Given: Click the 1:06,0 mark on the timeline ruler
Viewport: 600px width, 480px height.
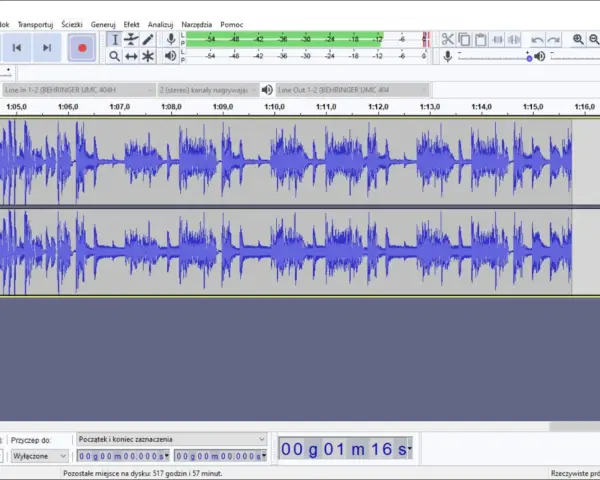Looking at the screenshot, I should pos(68,107).
